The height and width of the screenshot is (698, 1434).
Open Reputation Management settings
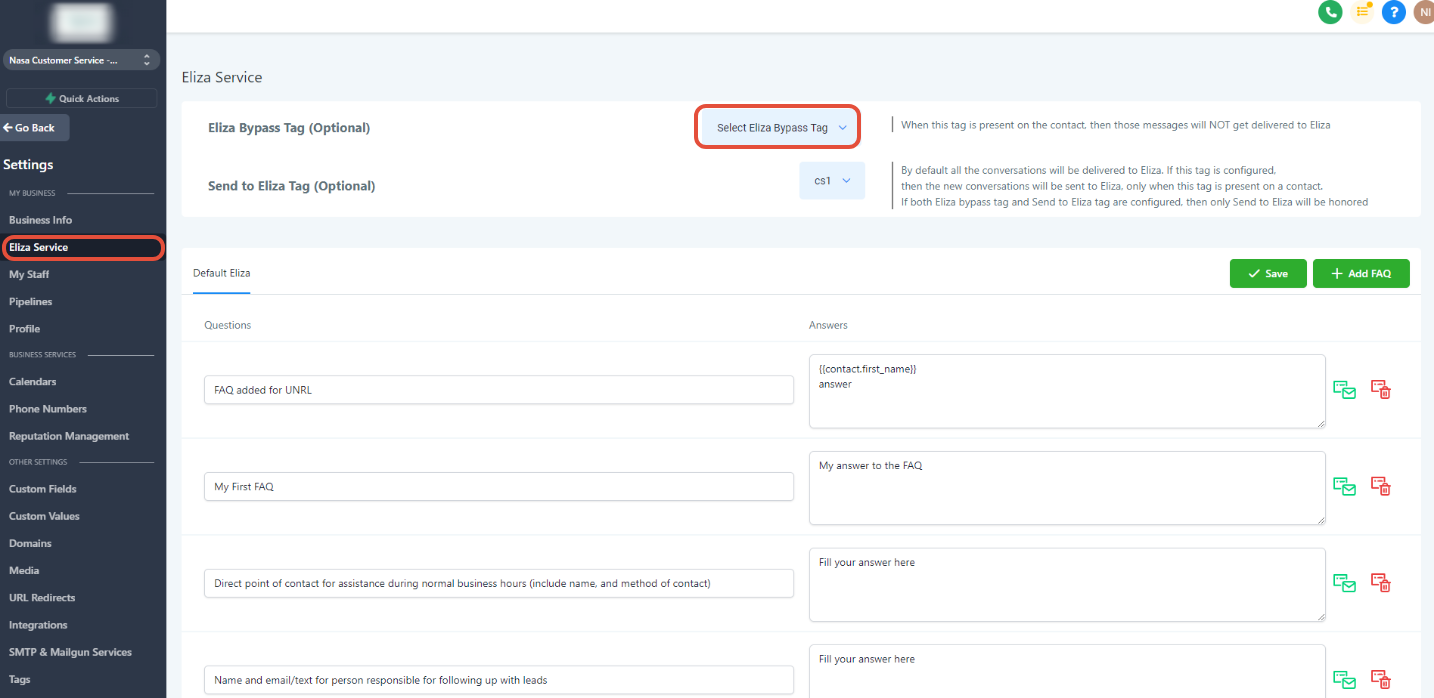pos(69,436)
